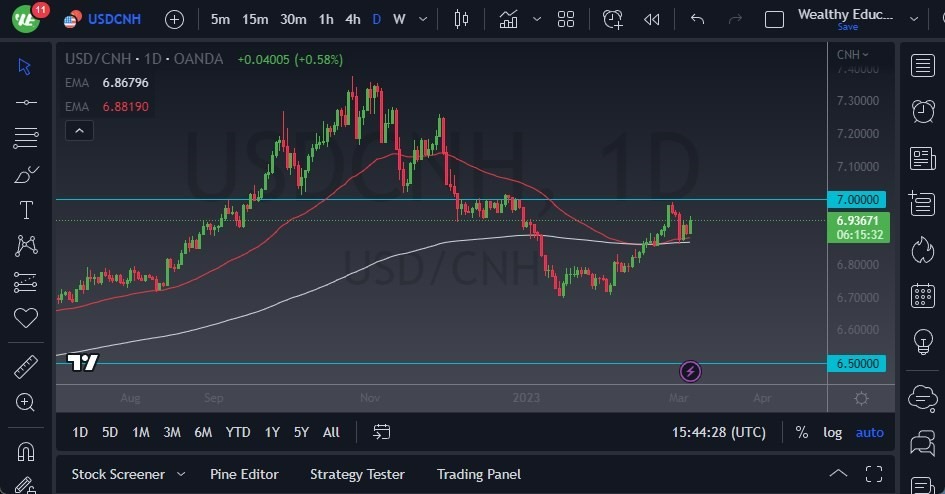Image resolution: width=945 pixels, height=494 pixels.
Task: Open the Fibonacci retracement tools
Action: click(x=26, y=138)
